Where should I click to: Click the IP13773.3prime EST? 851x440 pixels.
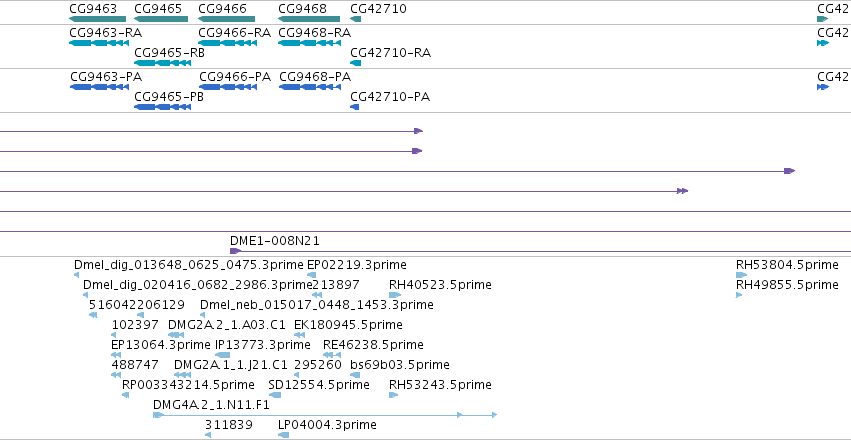pos(223,355)
